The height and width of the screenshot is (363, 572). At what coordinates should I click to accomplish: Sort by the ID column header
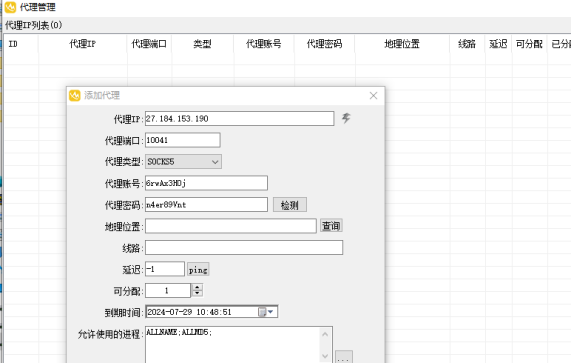tap(21, 45)
